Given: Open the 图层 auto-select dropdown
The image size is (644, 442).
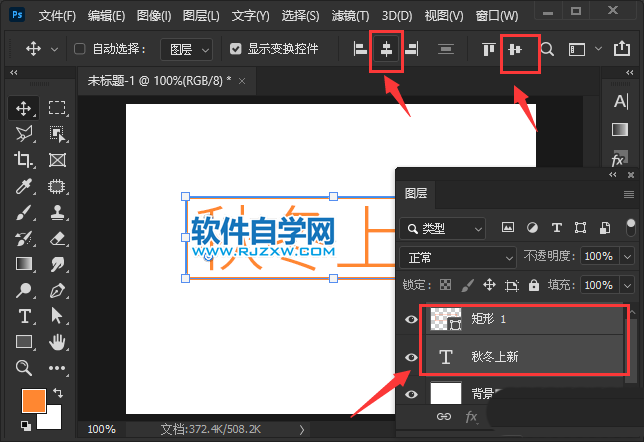Looking at the screenshot, I should (x=186, y=50).
